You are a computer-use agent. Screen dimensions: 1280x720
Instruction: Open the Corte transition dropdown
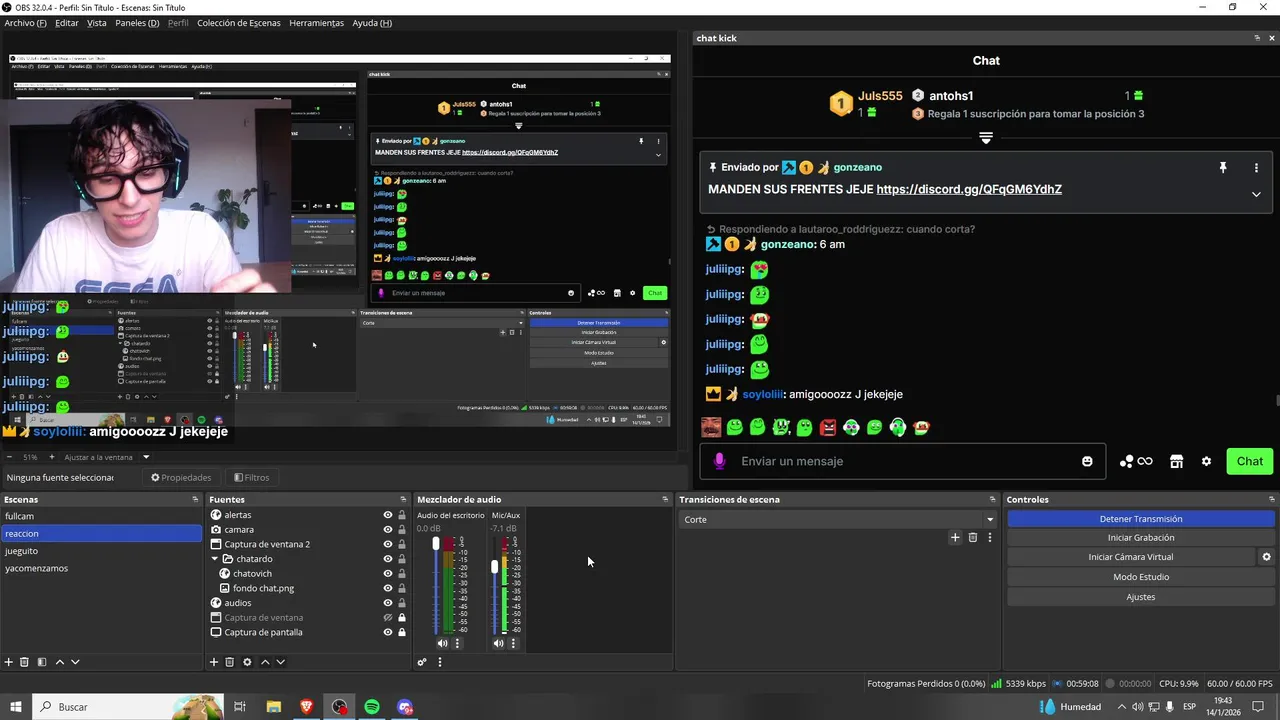click(x=838, y=519)
